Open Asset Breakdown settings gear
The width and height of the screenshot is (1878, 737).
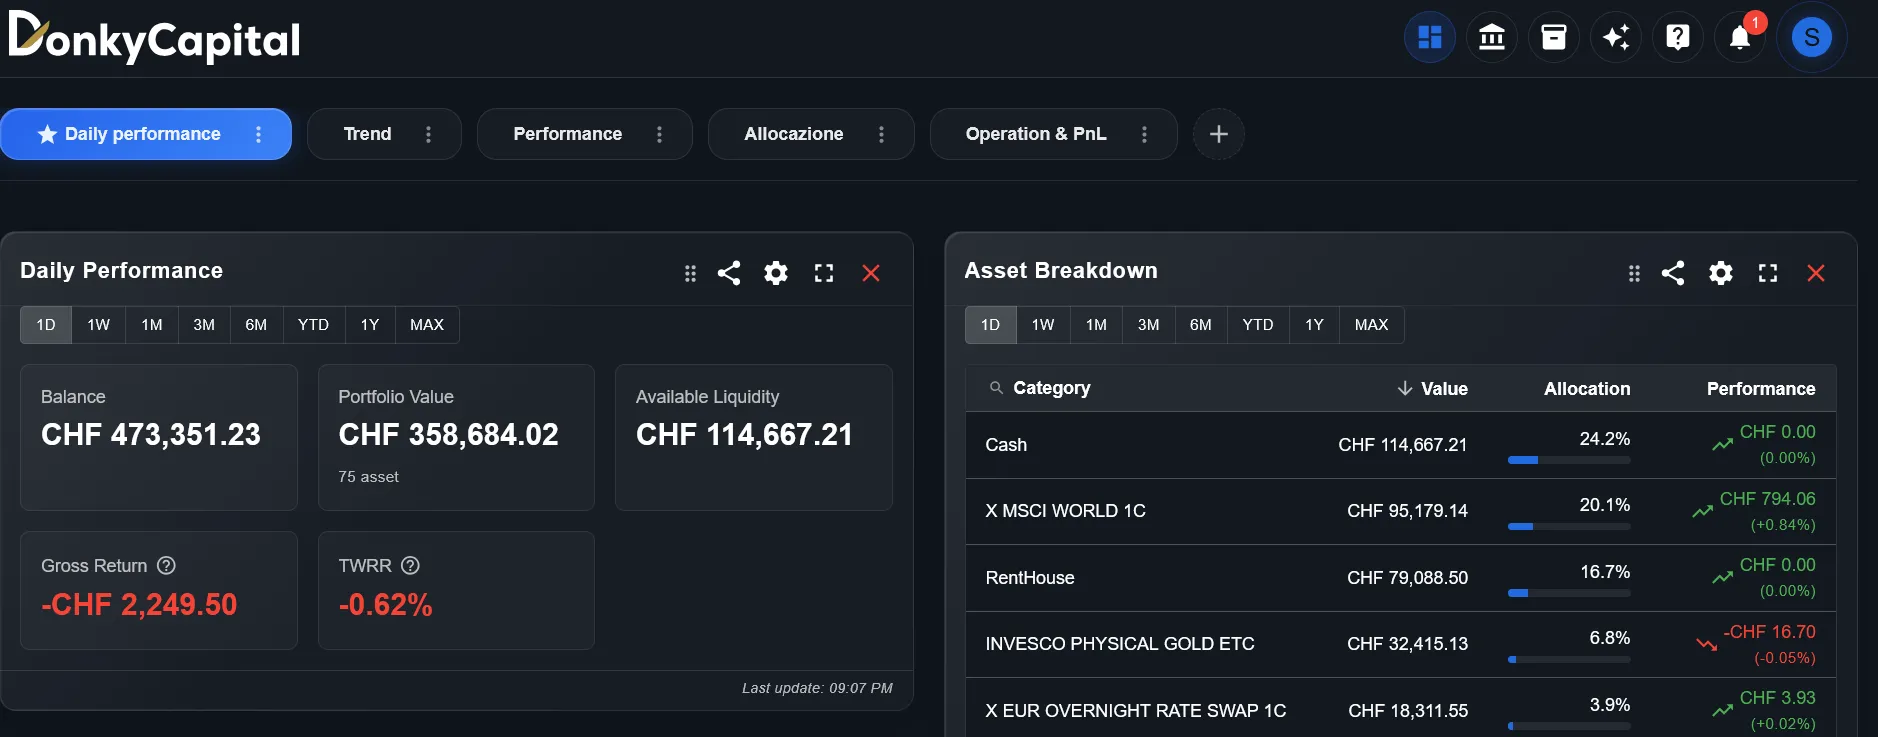tap(1720, 273)
